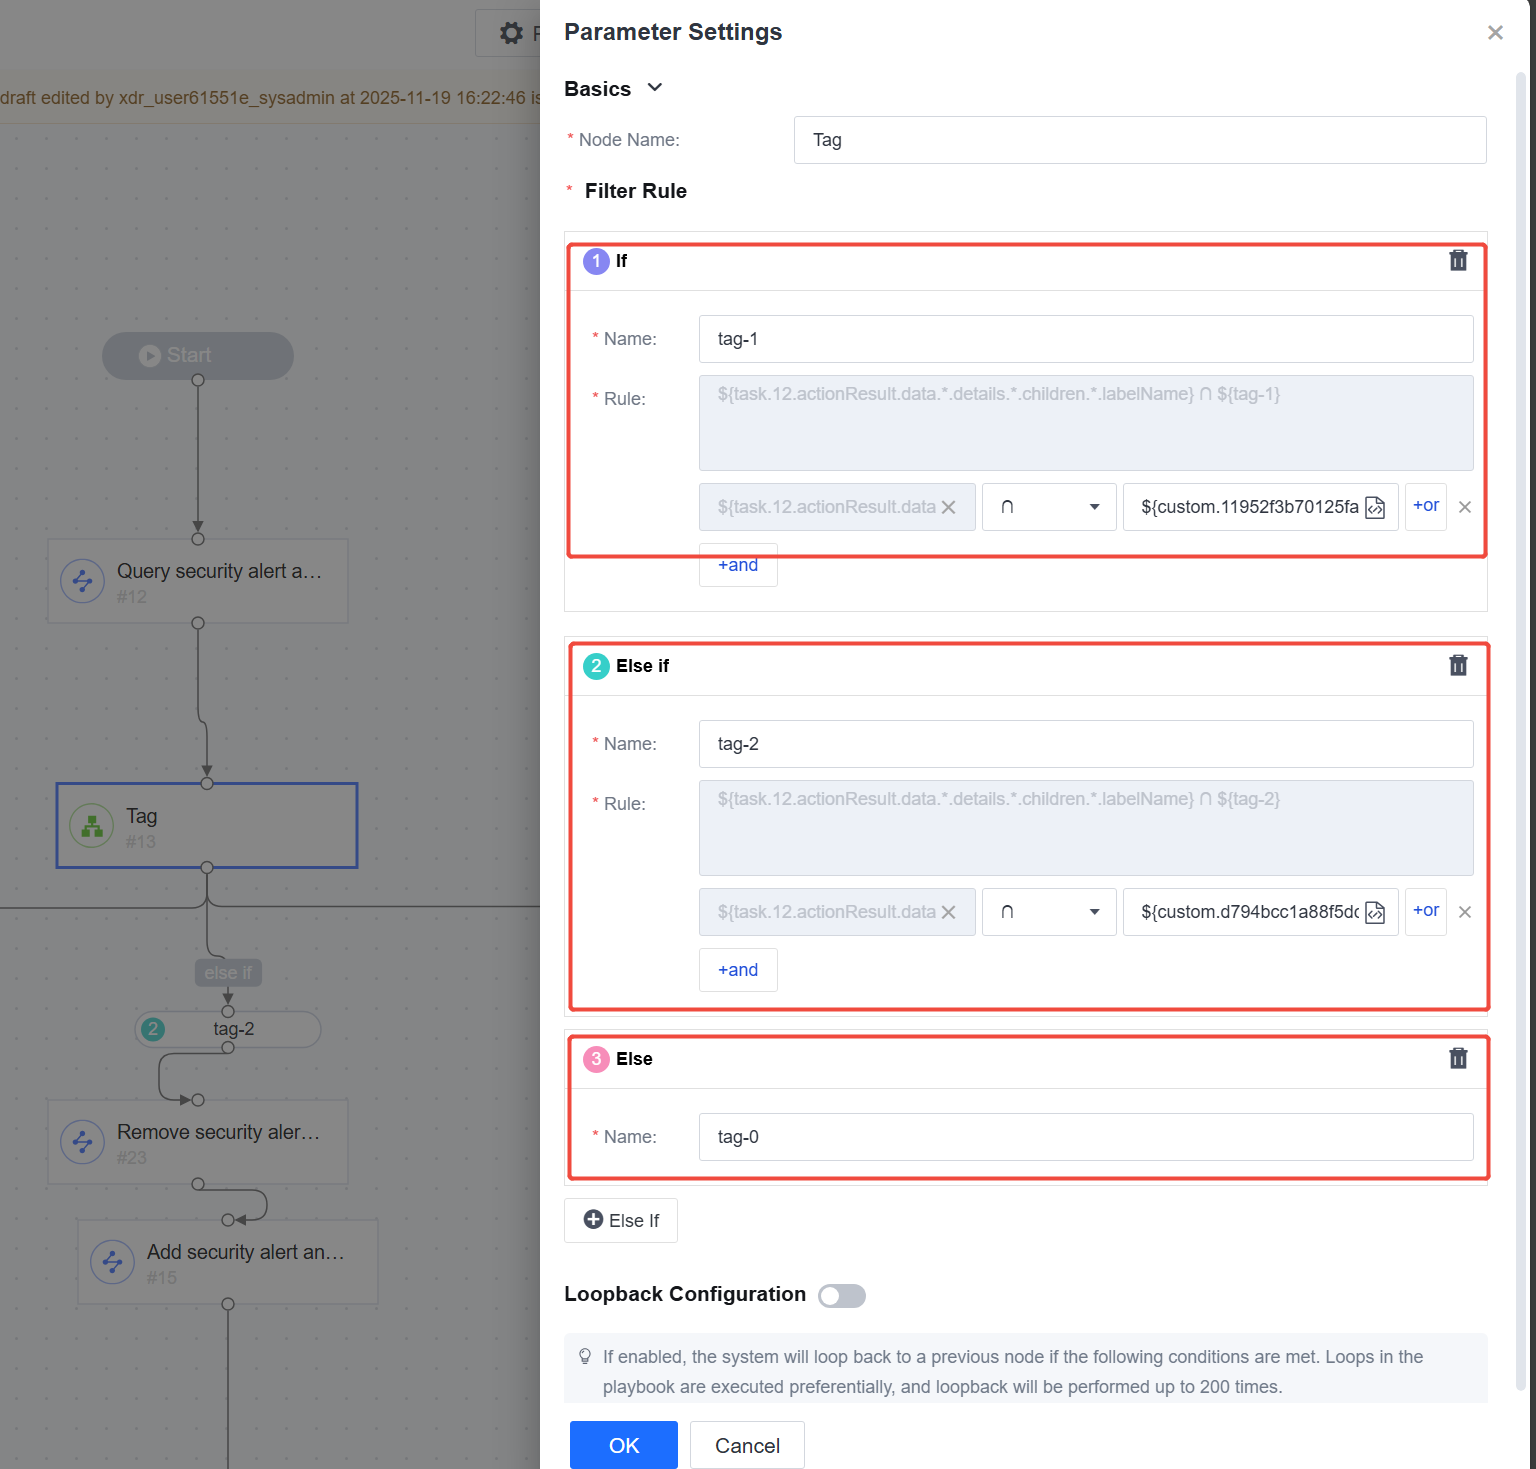Cancel the parameter settings
This screenshot has width=1536, height=1469.
747,1445
